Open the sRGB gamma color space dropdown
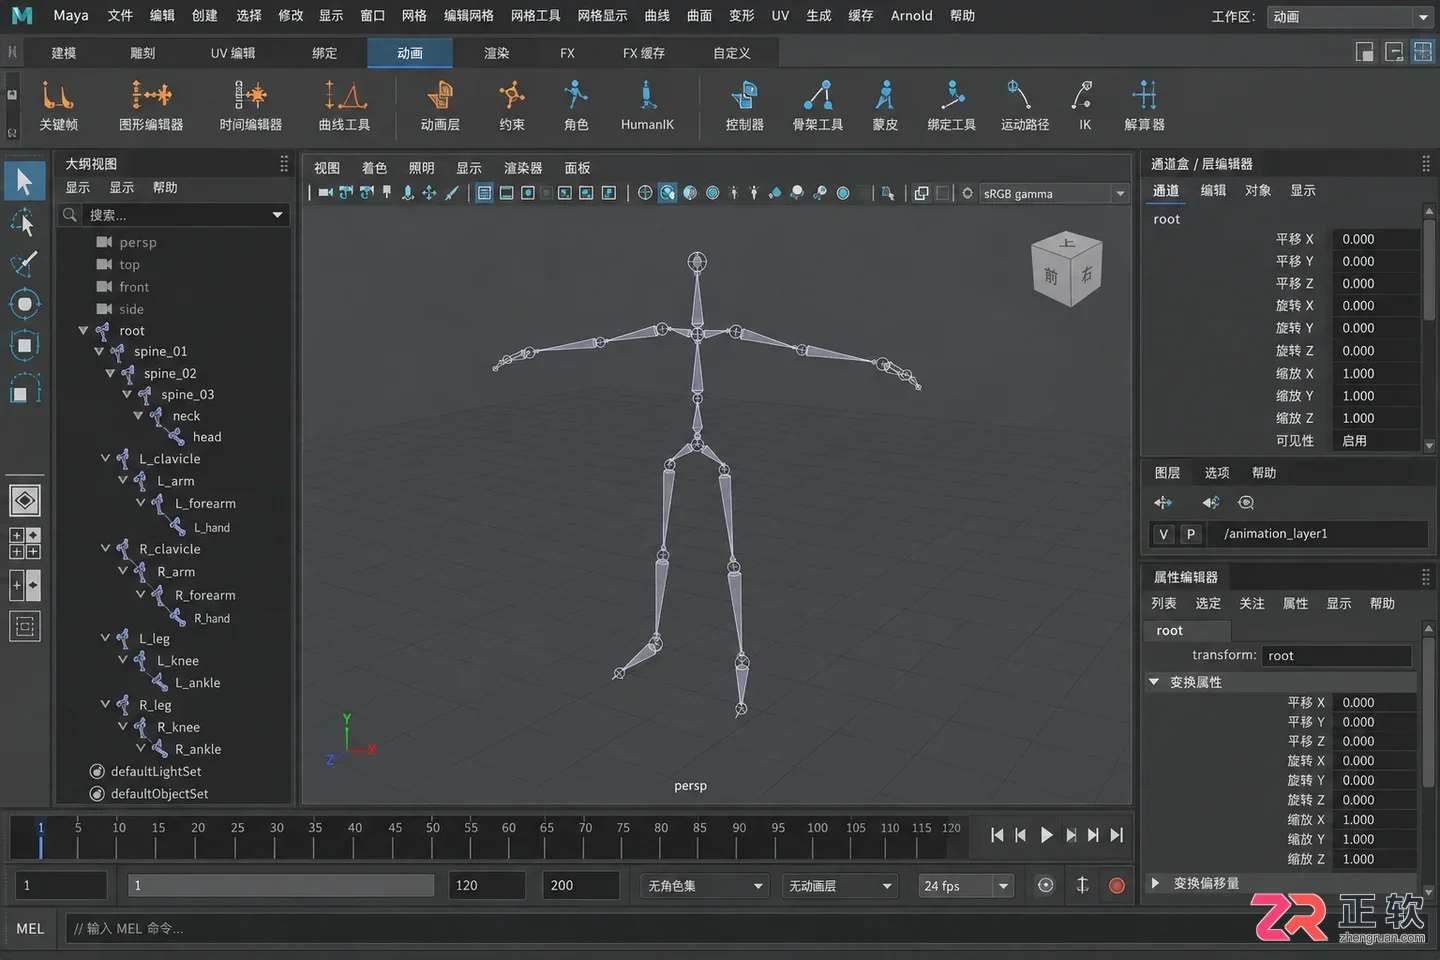This screenshot has width=1440, height=960. (1053, 193)
